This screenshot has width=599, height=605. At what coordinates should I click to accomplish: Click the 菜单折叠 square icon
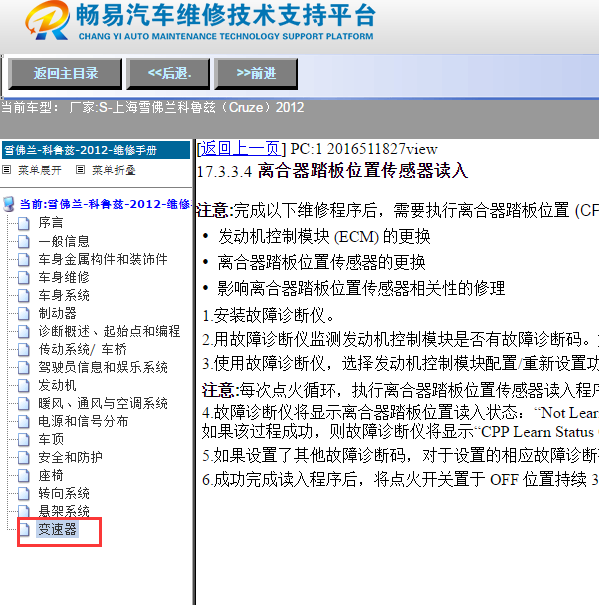(x=80, y=170)
